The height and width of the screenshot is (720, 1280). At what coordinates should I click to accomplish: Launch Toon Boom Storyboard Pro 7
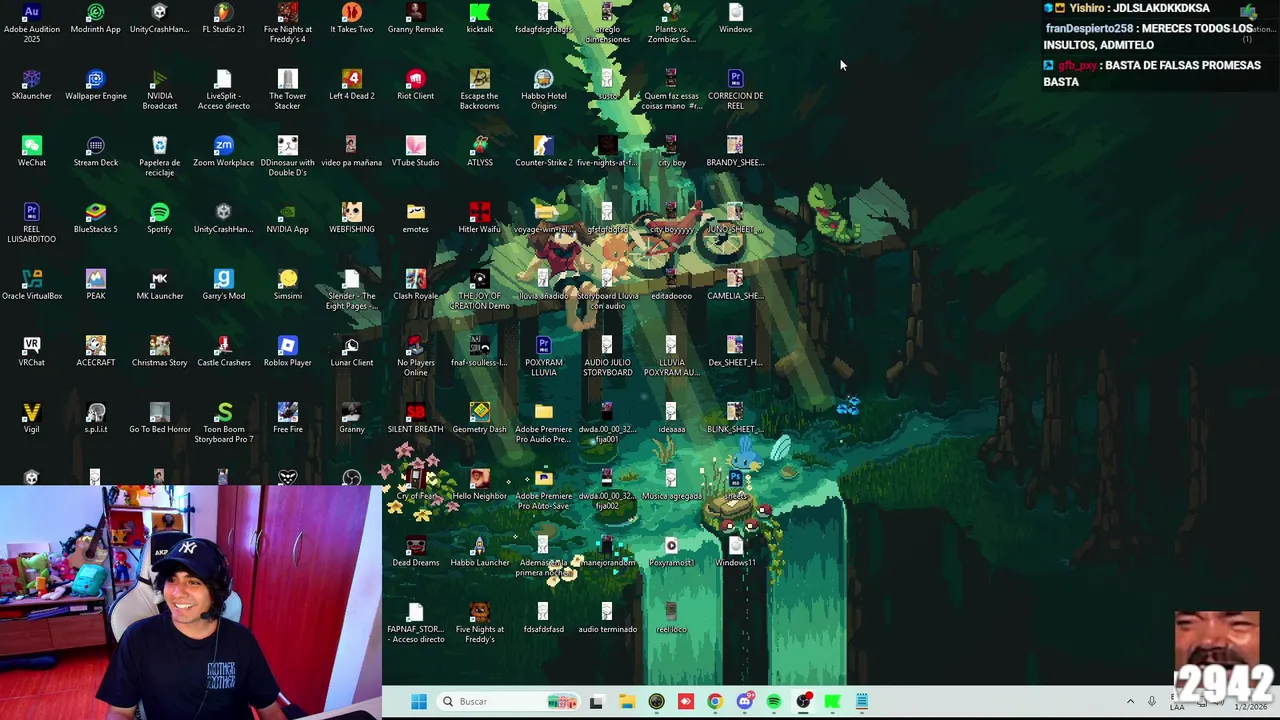click(x=223, y=424)
